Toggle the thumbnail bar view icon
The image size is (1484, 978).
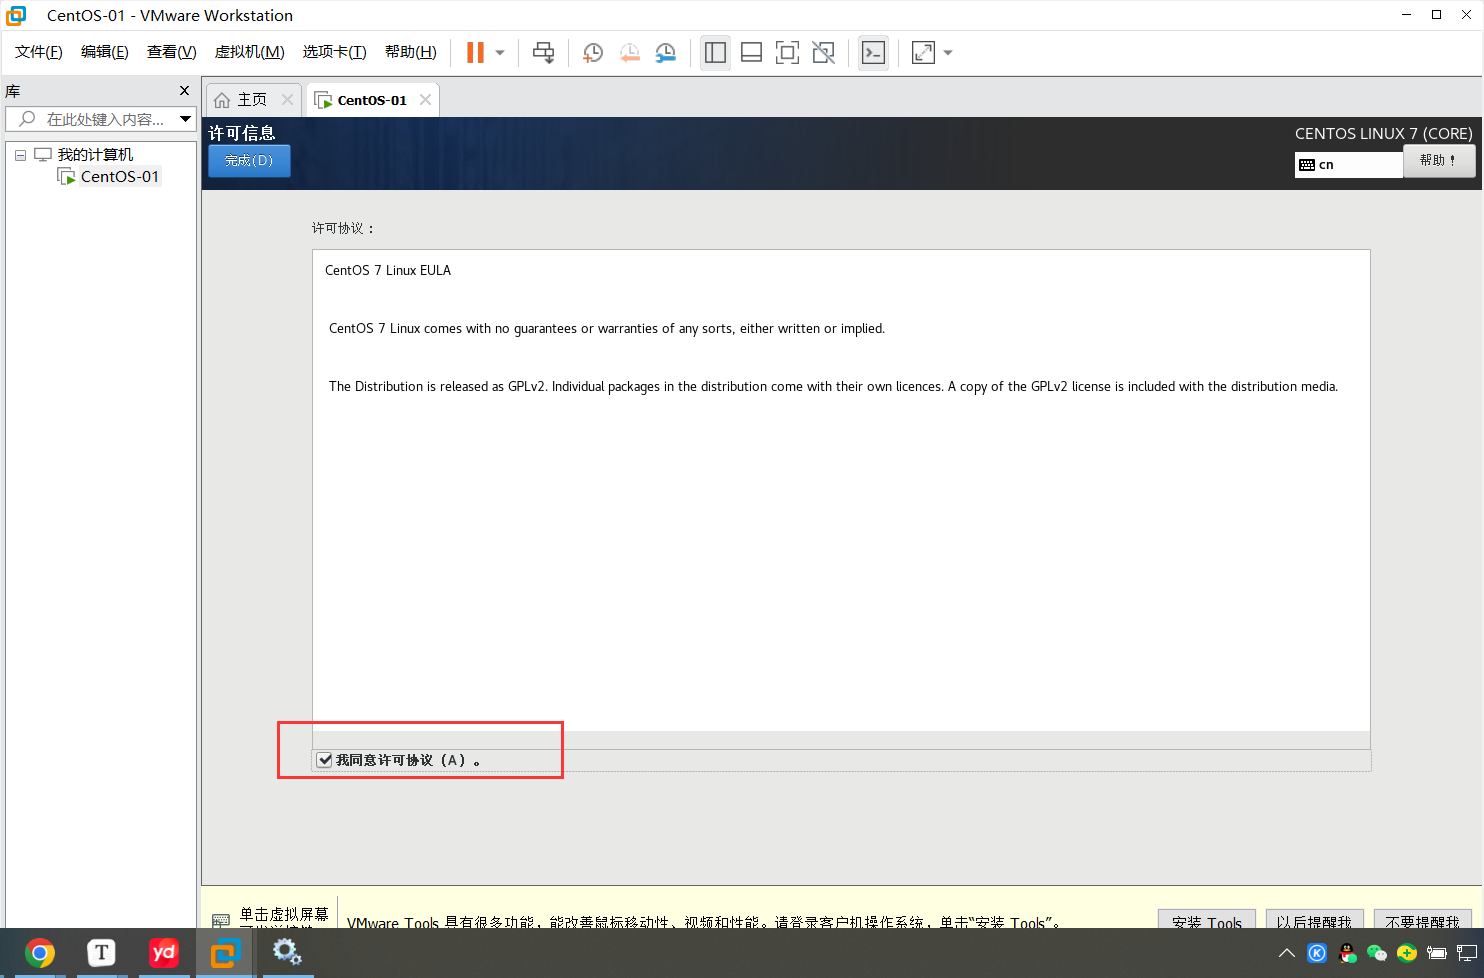pyautogui.click(x=751, y=53)
